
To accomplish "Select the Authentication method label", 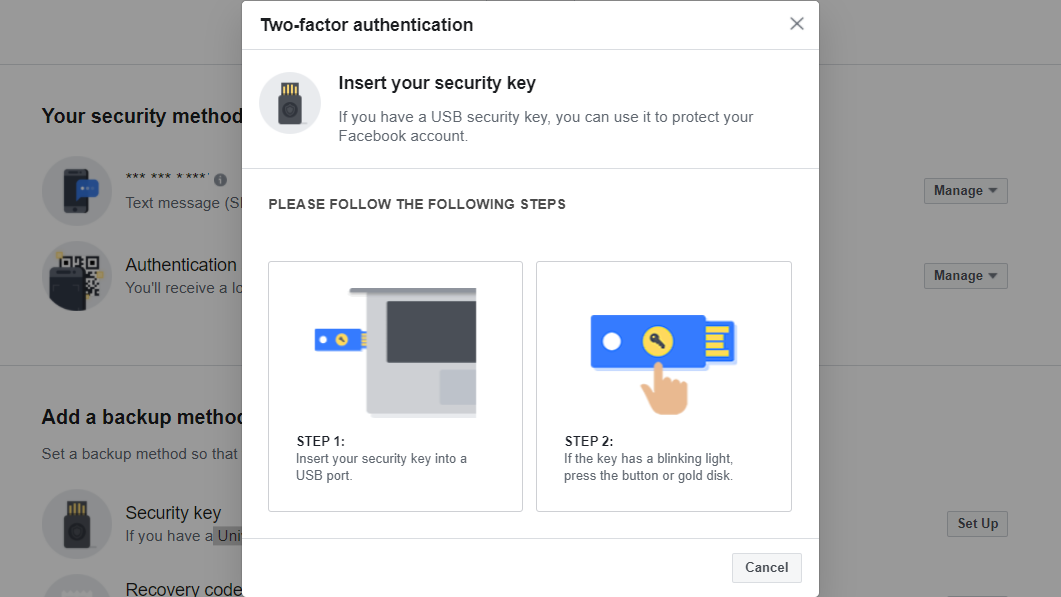I will click(181, 265).
